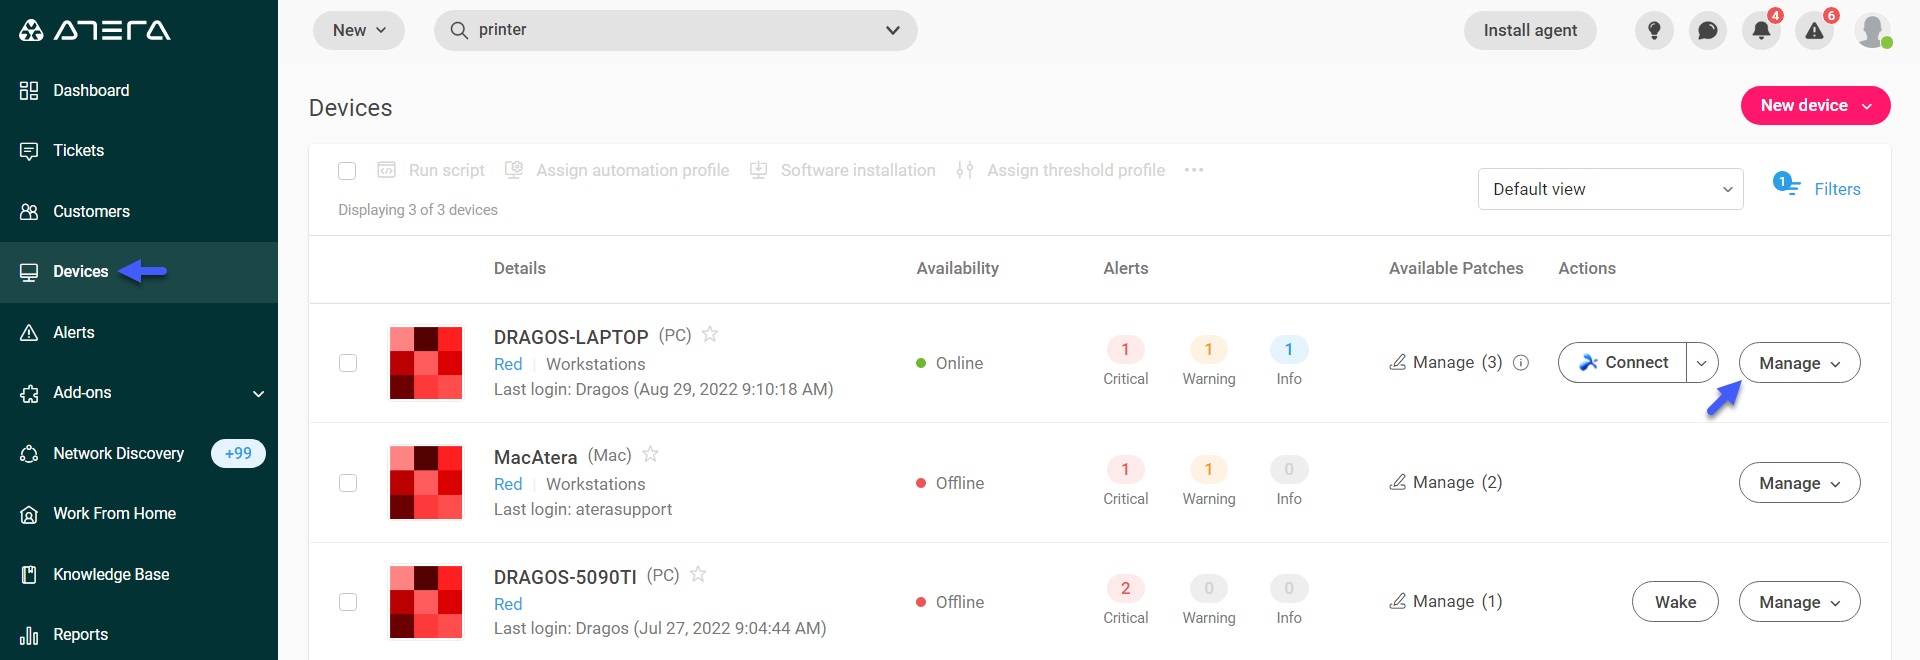Favorite DRAGOS-LAPTOP with the star icon
Image resolution: width=1920 pixels, height=660 pixels.
[x=710, y=334]
